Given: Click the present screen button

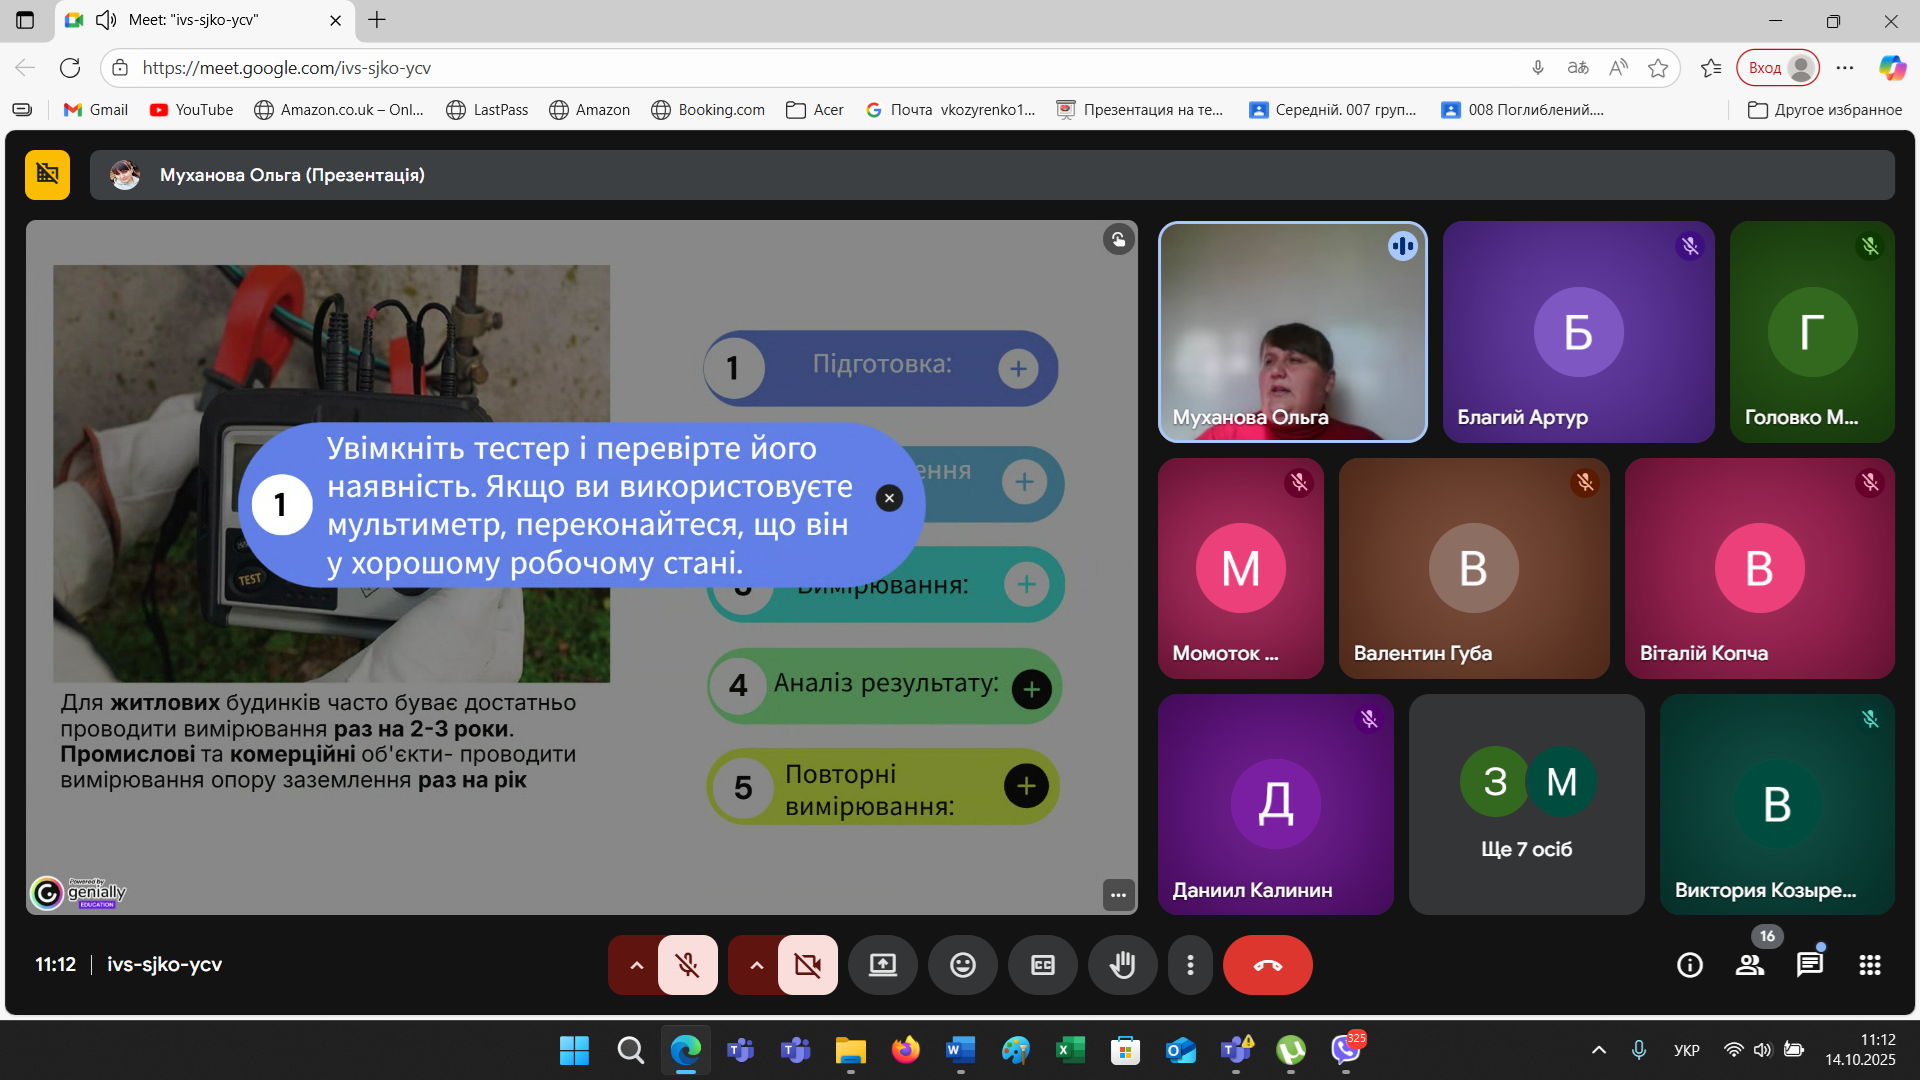Looking at the screenshot, I should [x=882, y=965].
